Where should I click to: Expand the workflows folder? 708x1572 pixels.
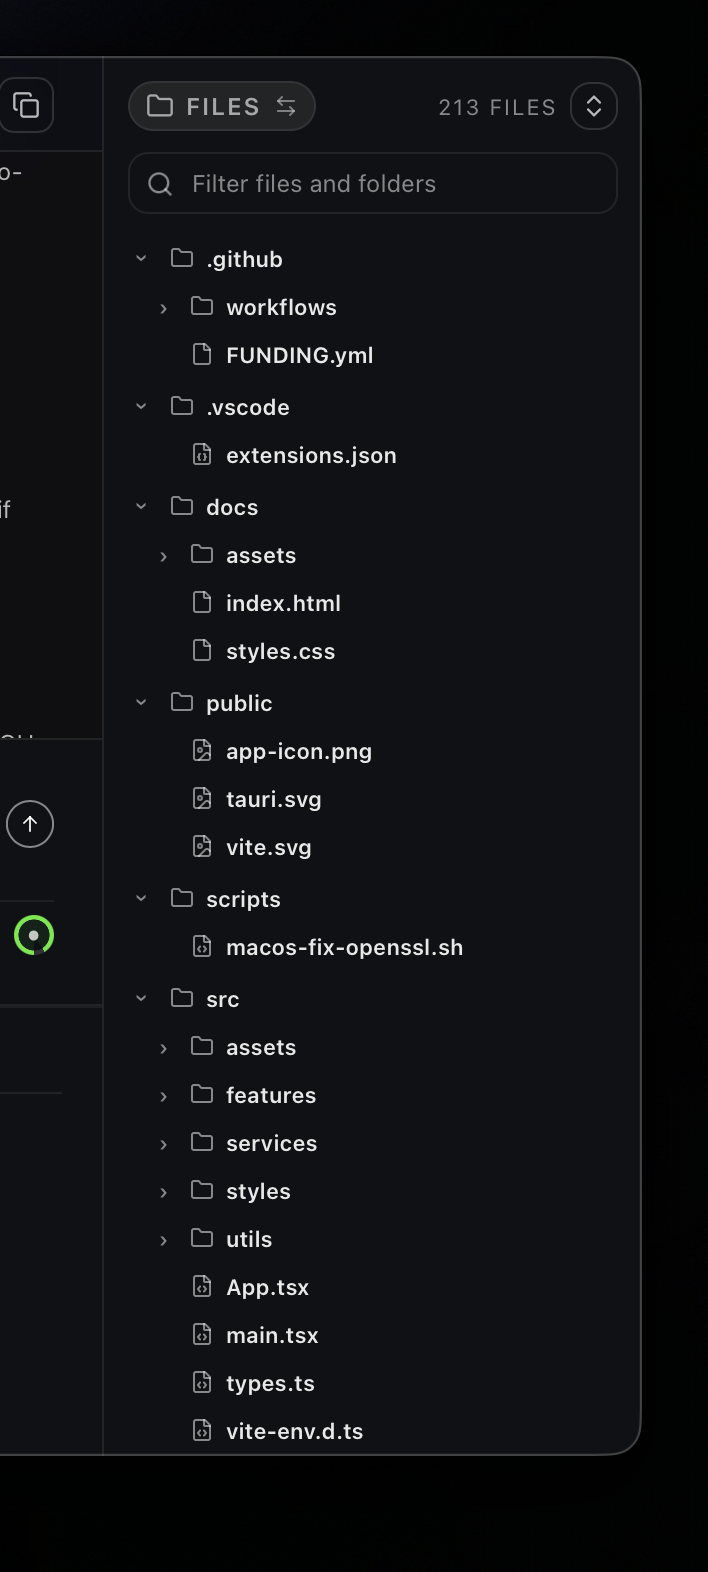click(163, 307)
